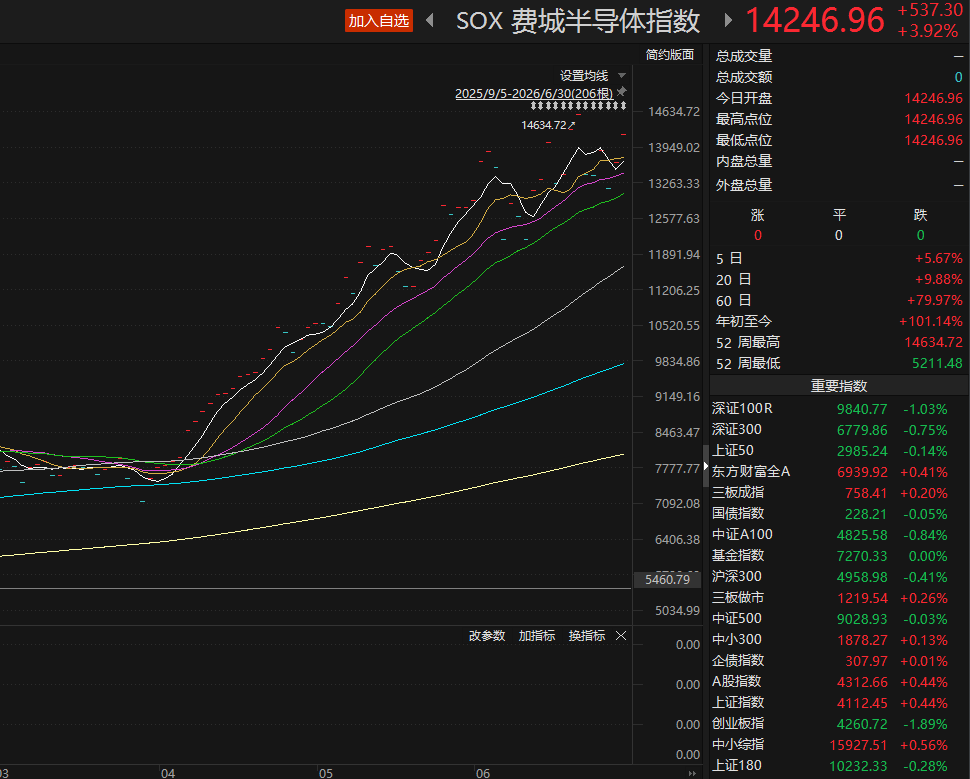970x779 pixels.
Task: Click 加入自选 to add to watchlist
Action: coord(379,20)
